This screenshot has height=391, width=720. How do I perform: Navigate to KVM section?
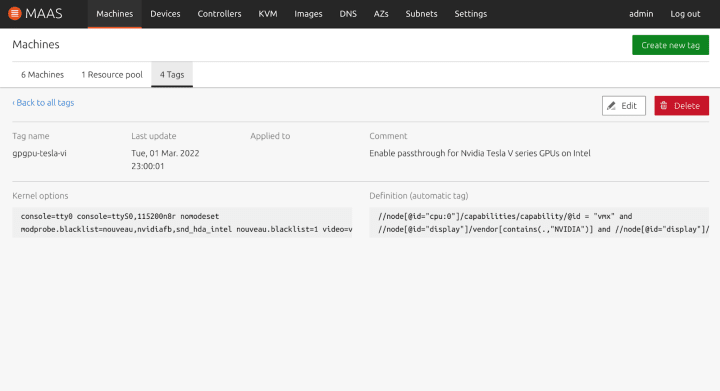point(268,14)
